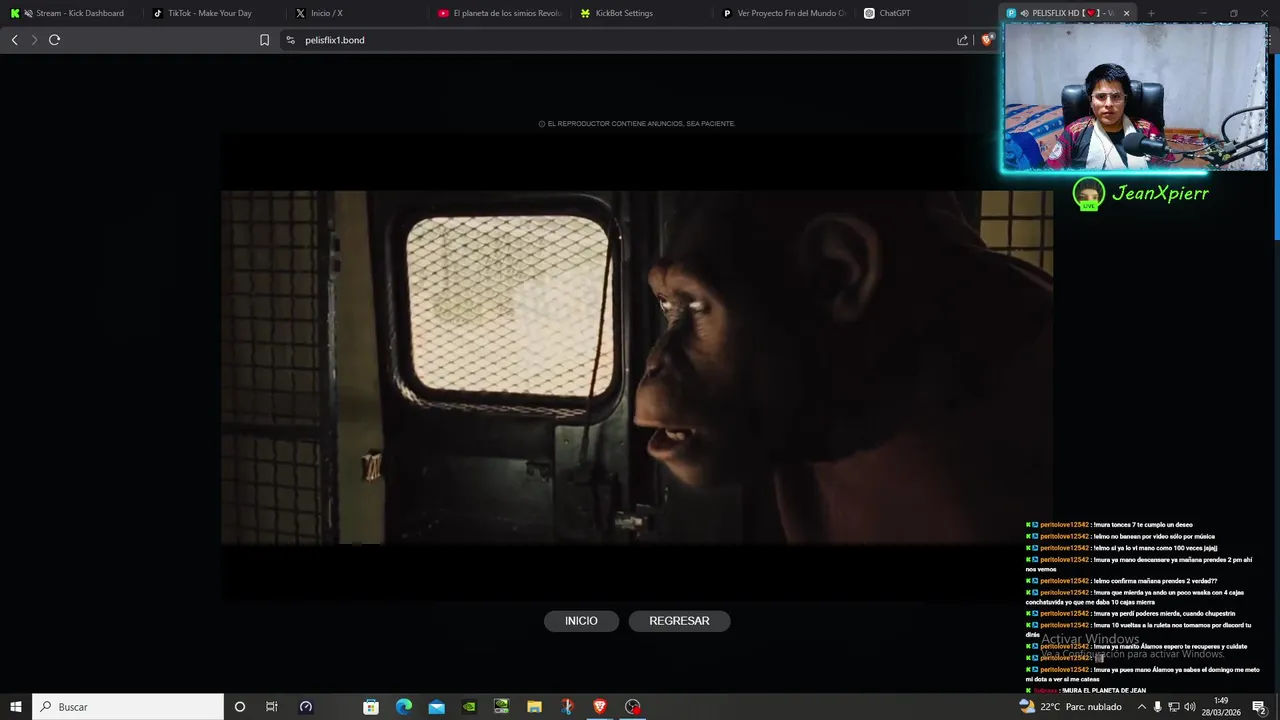Open Brave browser icon on taskbar
Image resolution: width=1280 pixels, height=720 pixels.
pos(600,707)
